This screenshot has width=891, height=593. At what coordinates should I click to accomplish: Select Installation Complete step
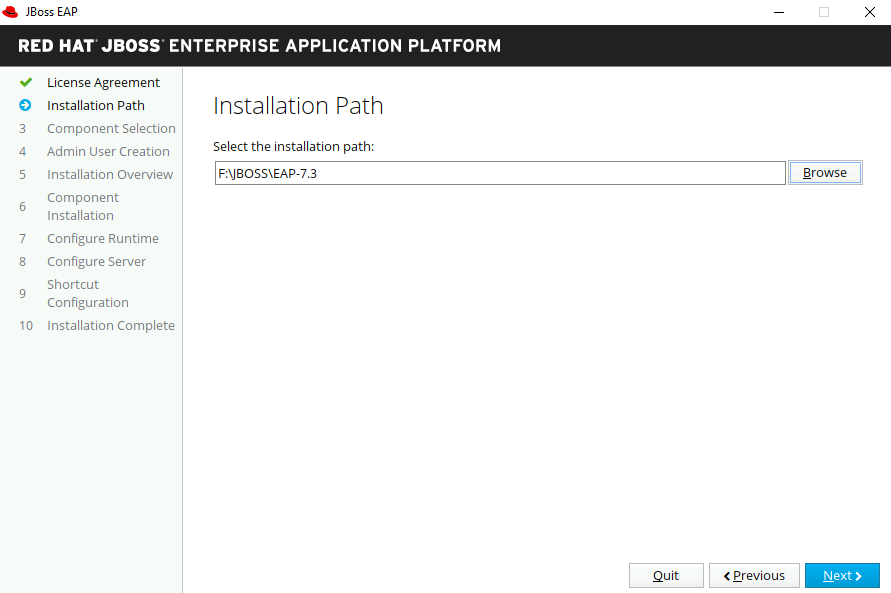(111, 325)
